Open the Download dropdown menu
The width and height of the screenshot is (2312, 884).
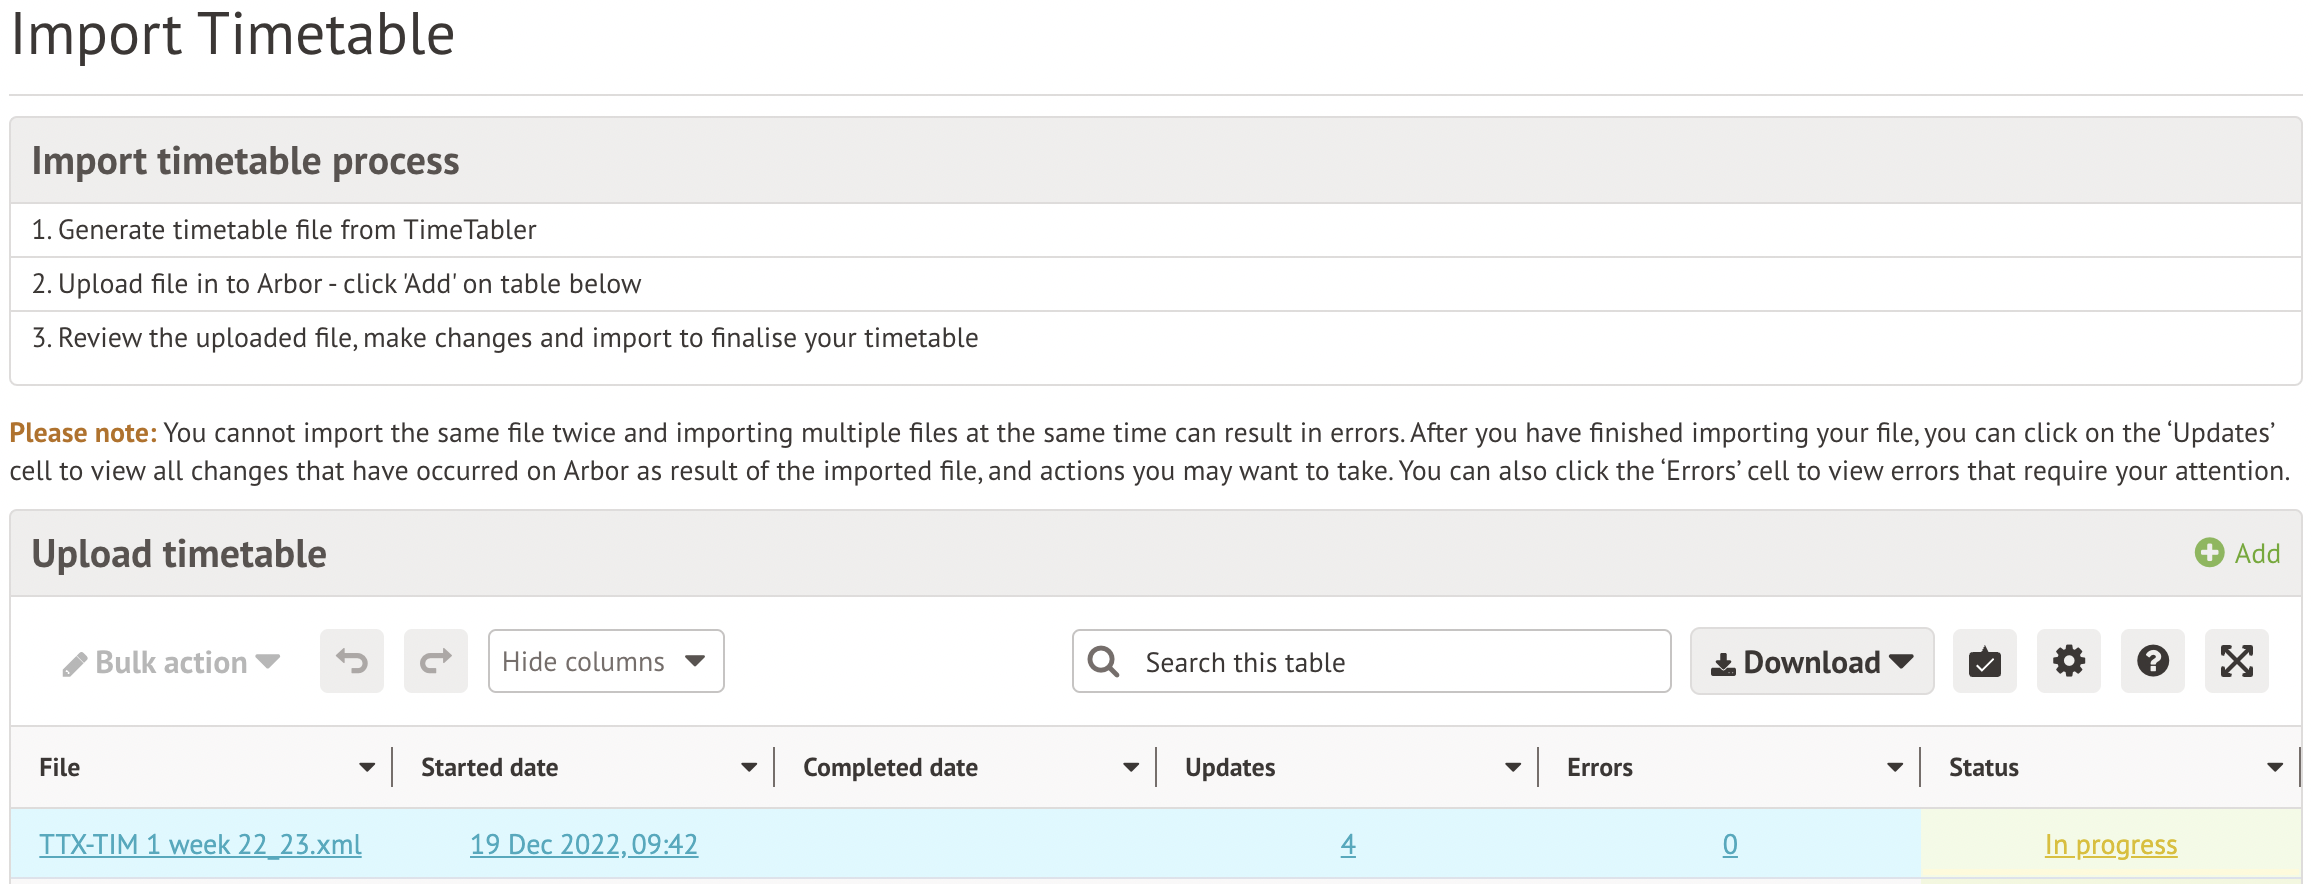point(1811,661)
